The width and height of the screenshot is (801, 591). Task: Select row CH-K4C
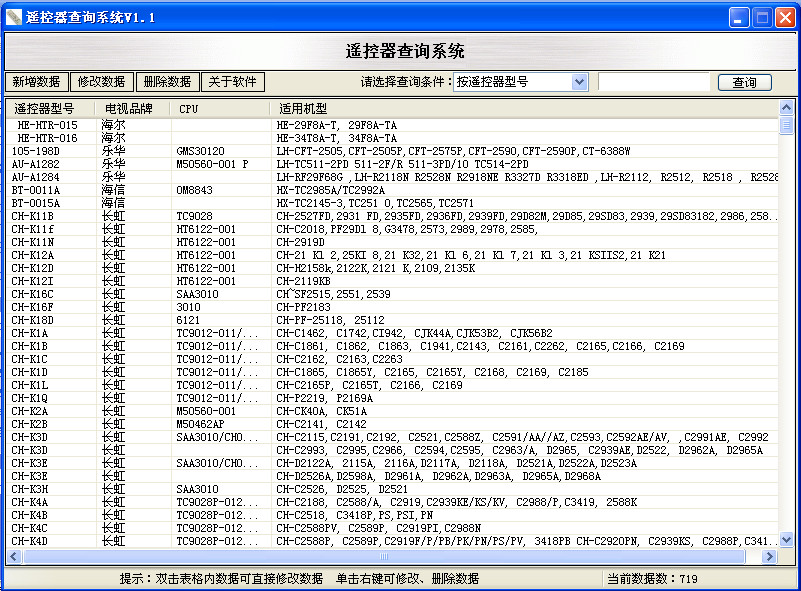pyautogui.click(x=392, y=529)
